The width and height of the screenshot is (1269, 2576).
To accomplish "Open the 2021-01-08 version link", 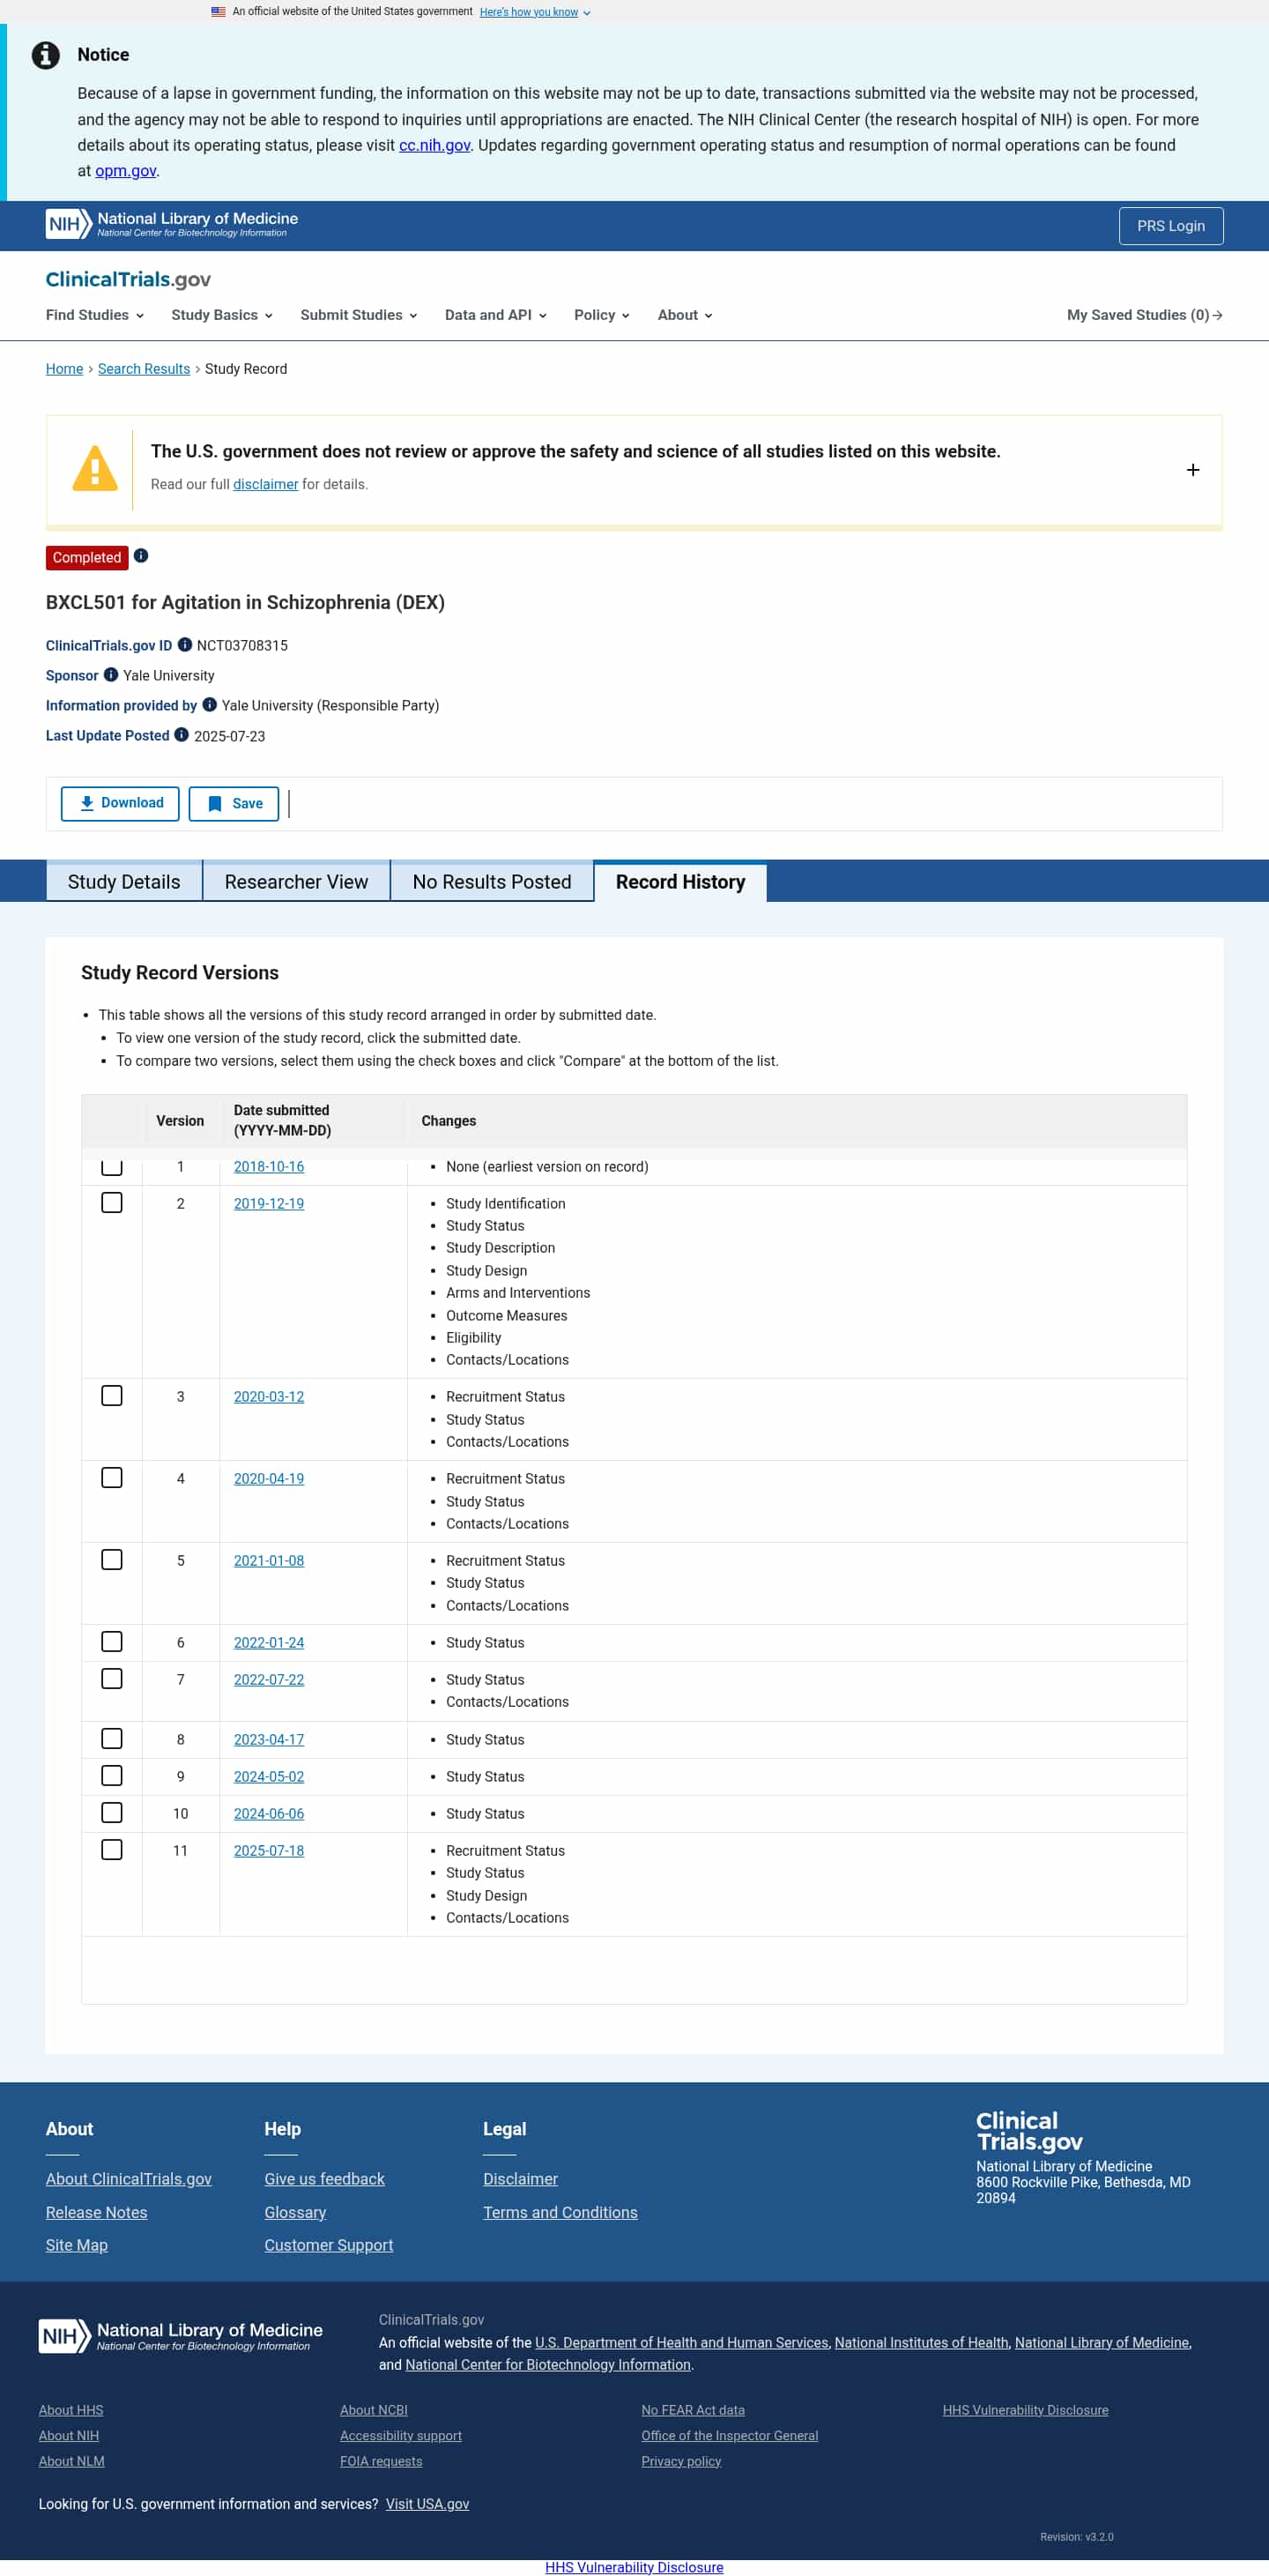I will pyautogui.click(x=269, y=1561).
